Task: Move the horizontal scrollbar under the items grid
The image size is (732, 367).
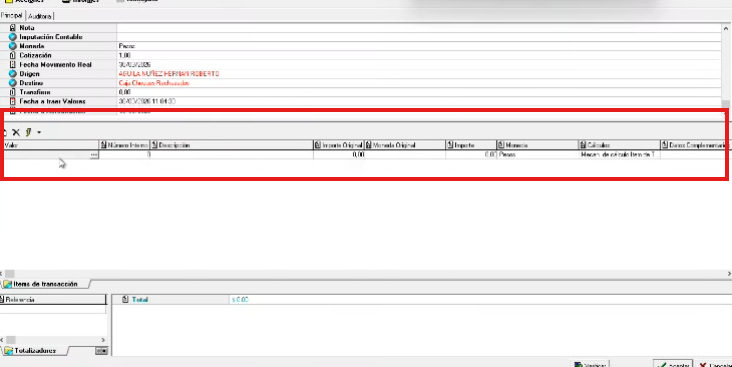Action: tap(10, 274)
